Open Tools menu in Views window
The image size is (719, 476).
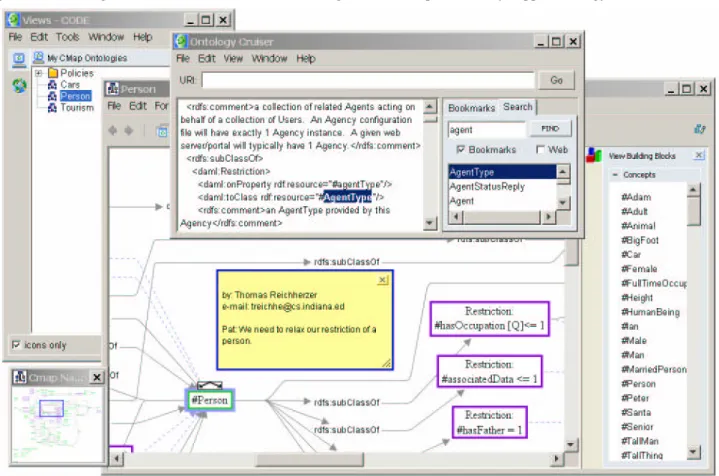click(x=67, y=37)
